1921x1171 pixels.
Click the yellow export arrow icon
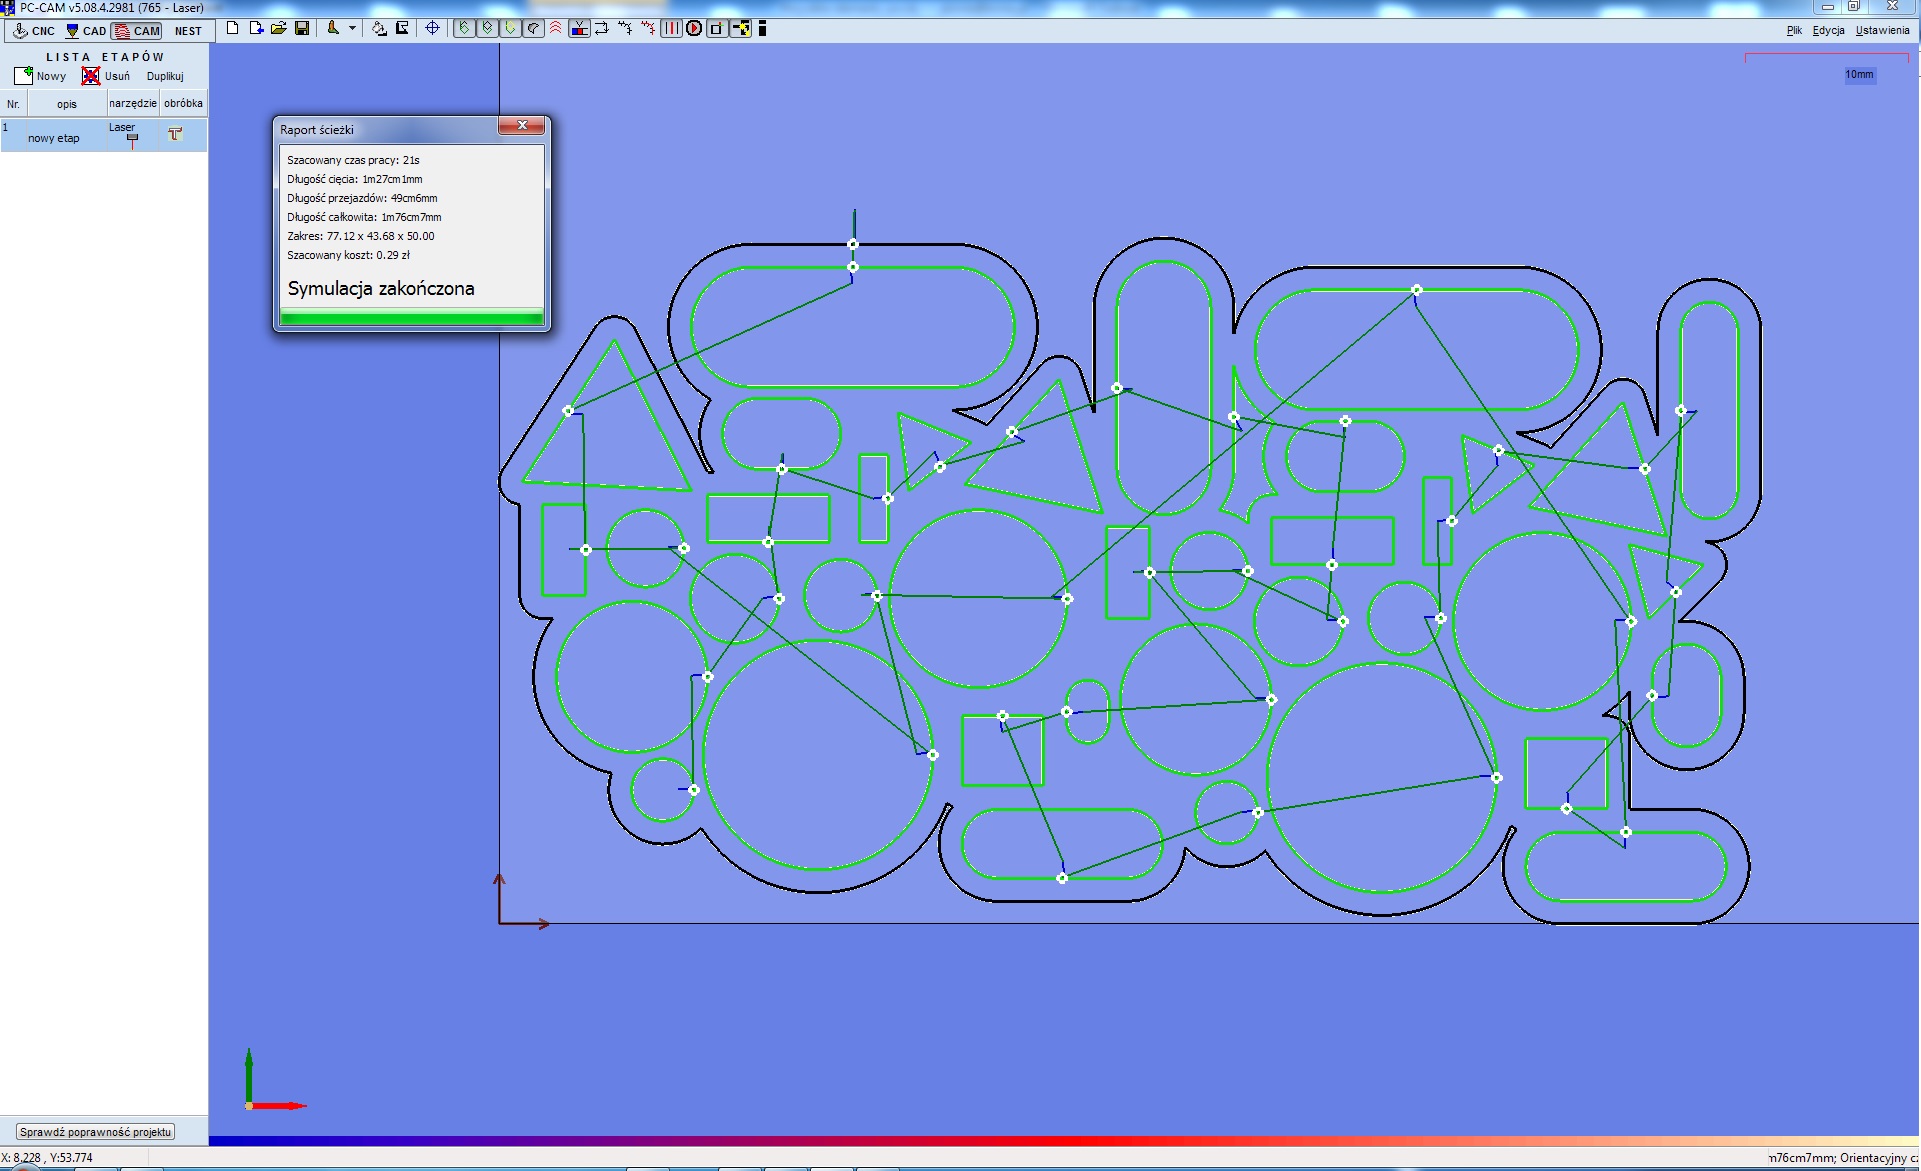(741, 29)
